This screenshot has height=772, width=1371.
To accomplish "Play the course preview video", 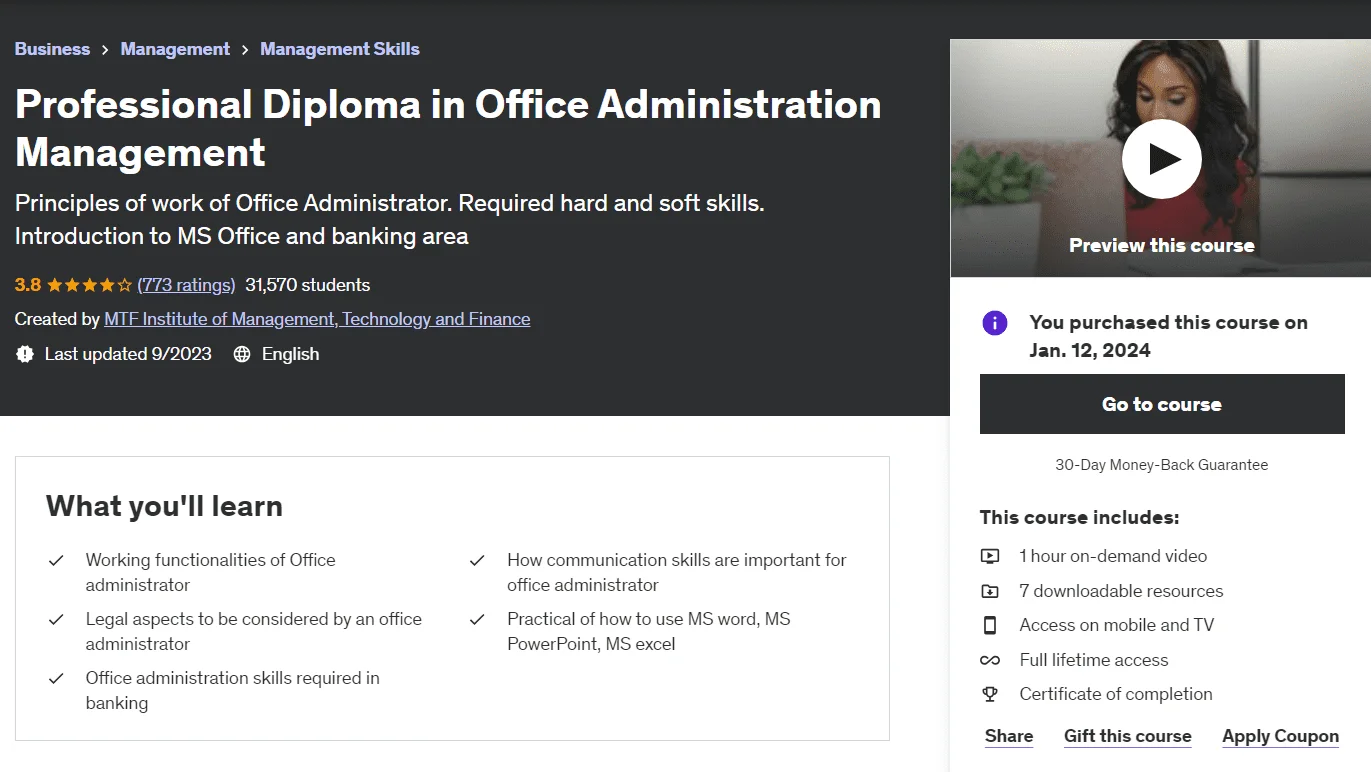I will [1160, 159].
